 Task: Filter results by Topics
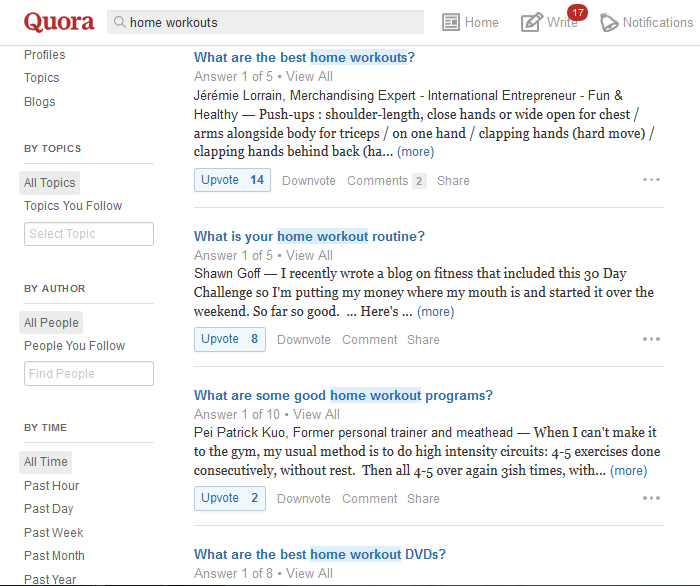(42, 78)
